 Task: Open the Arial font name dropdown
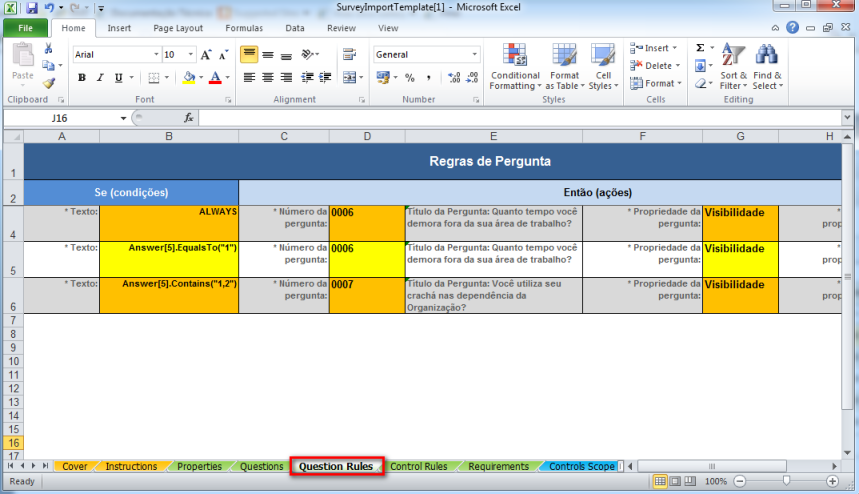pyautogui.click(x=156, y=54)
